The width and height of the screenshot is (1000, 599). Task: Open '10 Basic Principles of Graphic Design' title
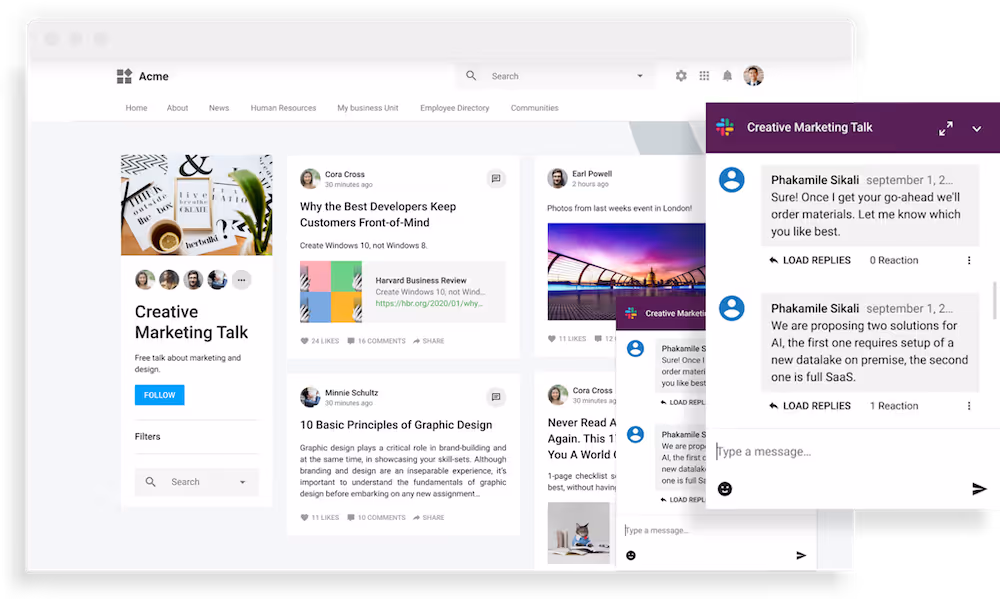[396, 425]
